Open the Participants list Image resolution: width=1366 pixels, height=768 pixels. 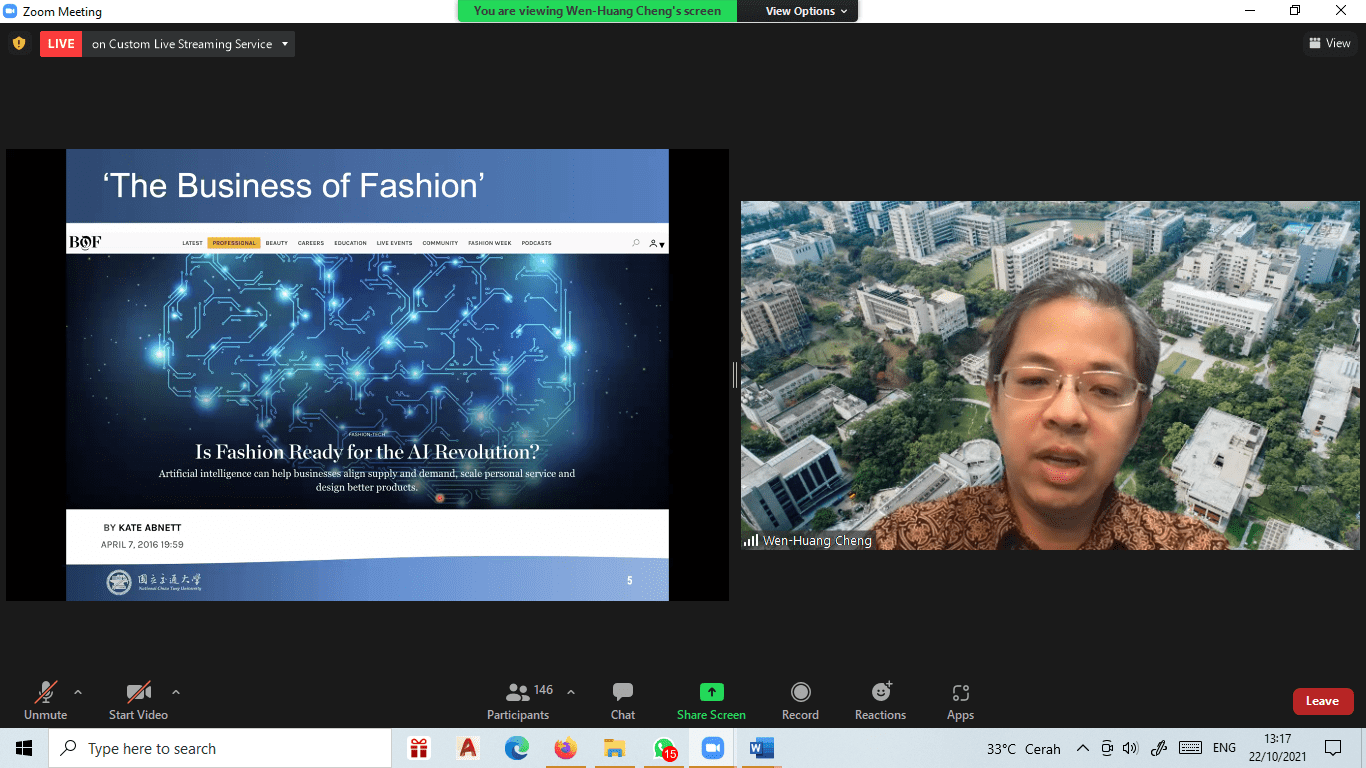519,701
